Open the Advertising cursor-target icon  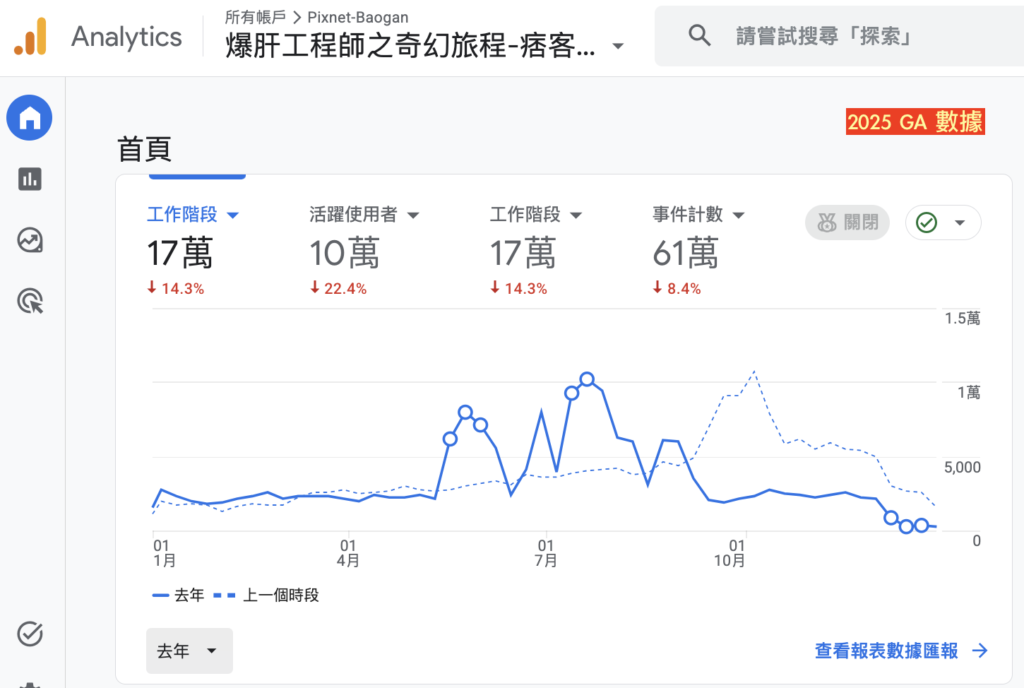(x=29, y=302)
